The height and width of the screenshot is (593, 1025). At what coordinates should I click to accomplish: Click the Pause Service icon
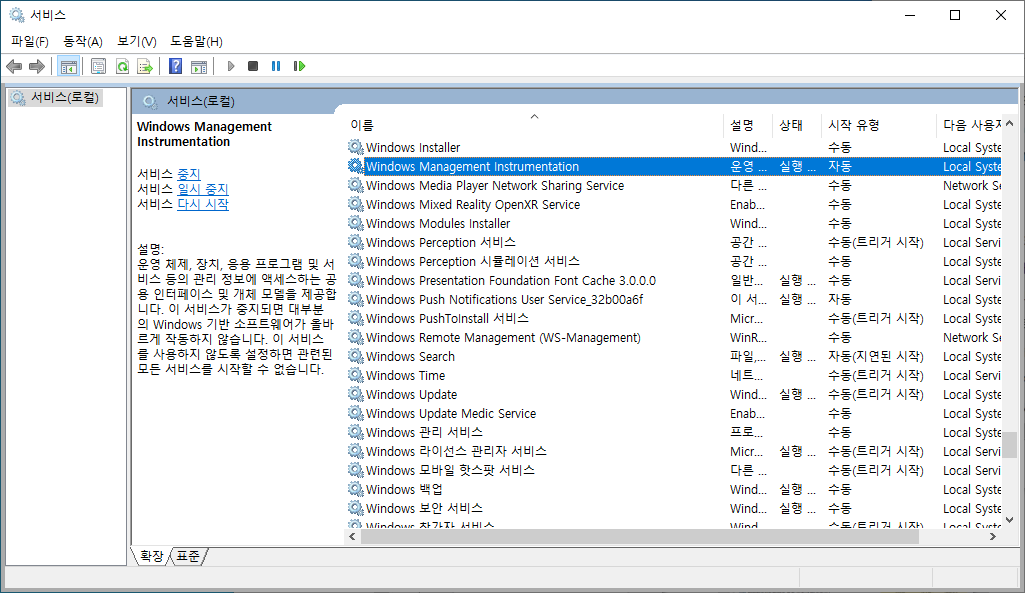coord(276,66)
